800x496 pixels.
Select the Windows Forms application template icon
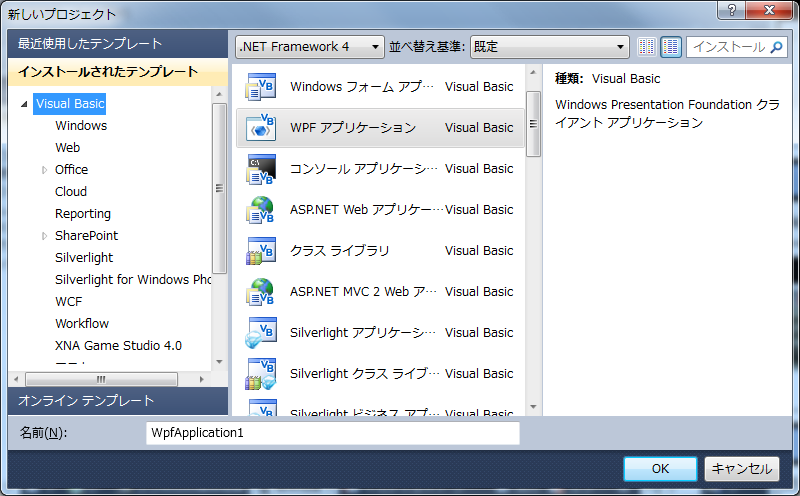pyautogui.click(x=261, y=87)
